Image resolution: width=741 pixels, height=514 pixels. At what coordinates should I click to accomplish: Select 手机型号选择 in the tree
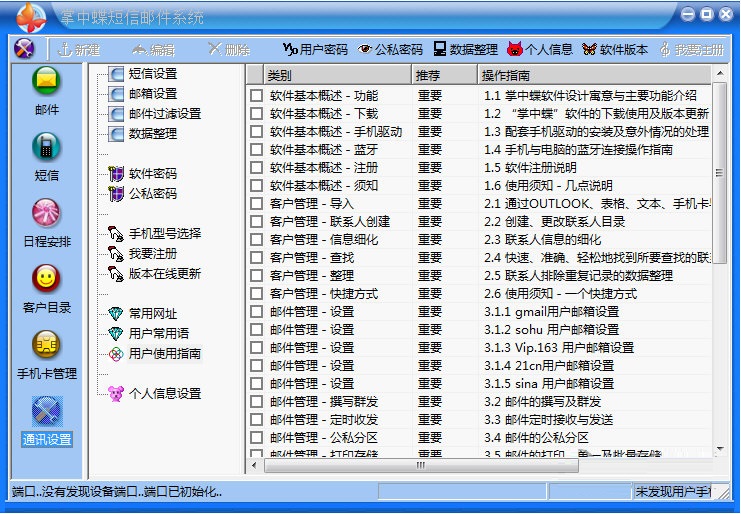(155, 233)
